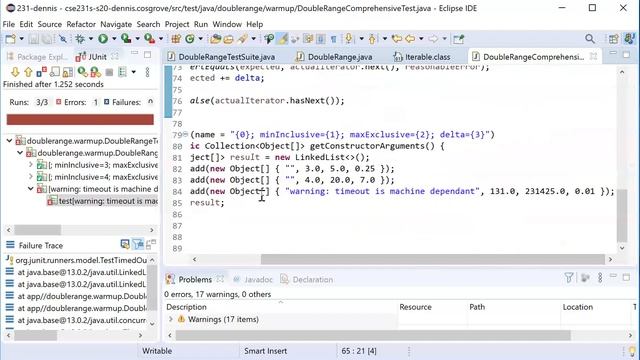Click the Description column header

click(187, 307)
